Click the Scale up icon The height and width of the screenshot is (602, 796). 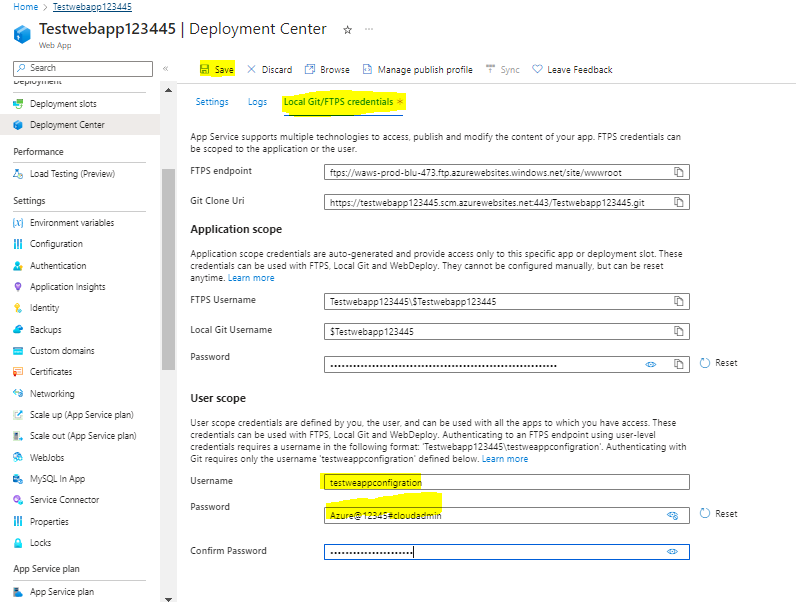point(18,415)
